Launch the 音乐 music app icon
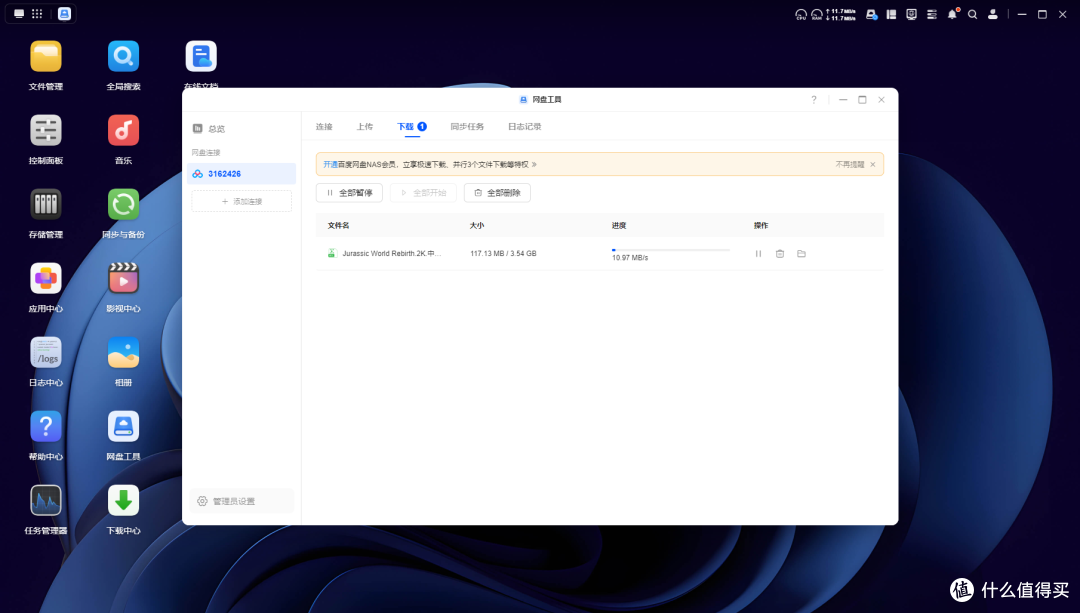 123,130
